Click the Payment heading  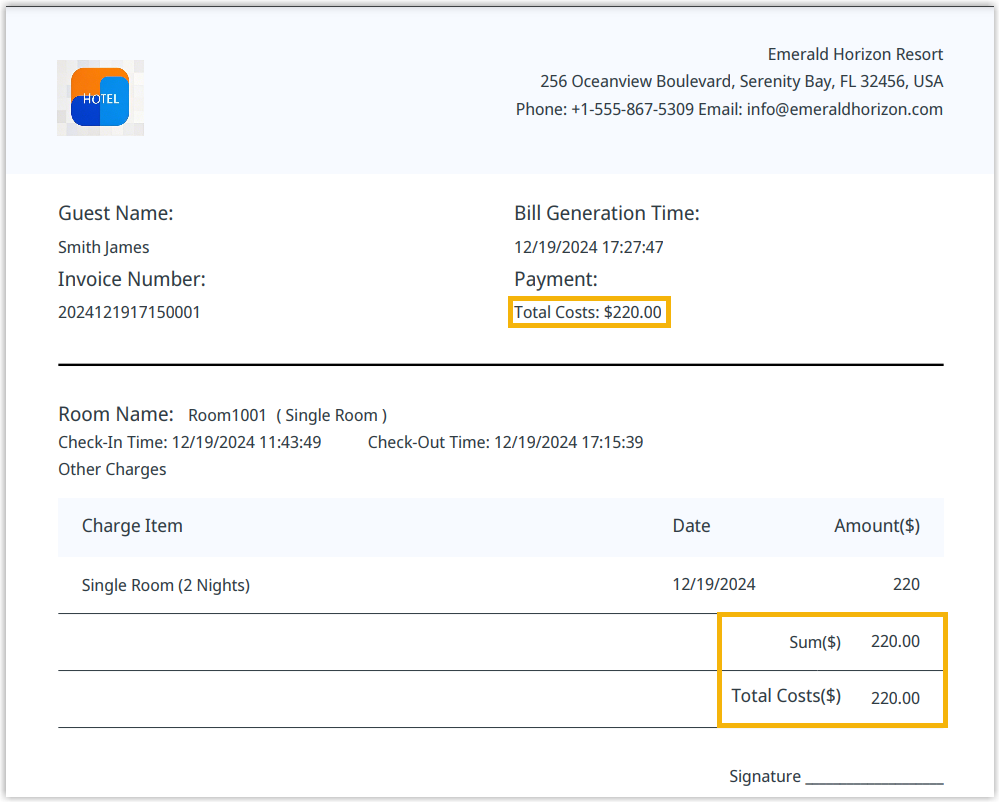(x=555, y=279)
